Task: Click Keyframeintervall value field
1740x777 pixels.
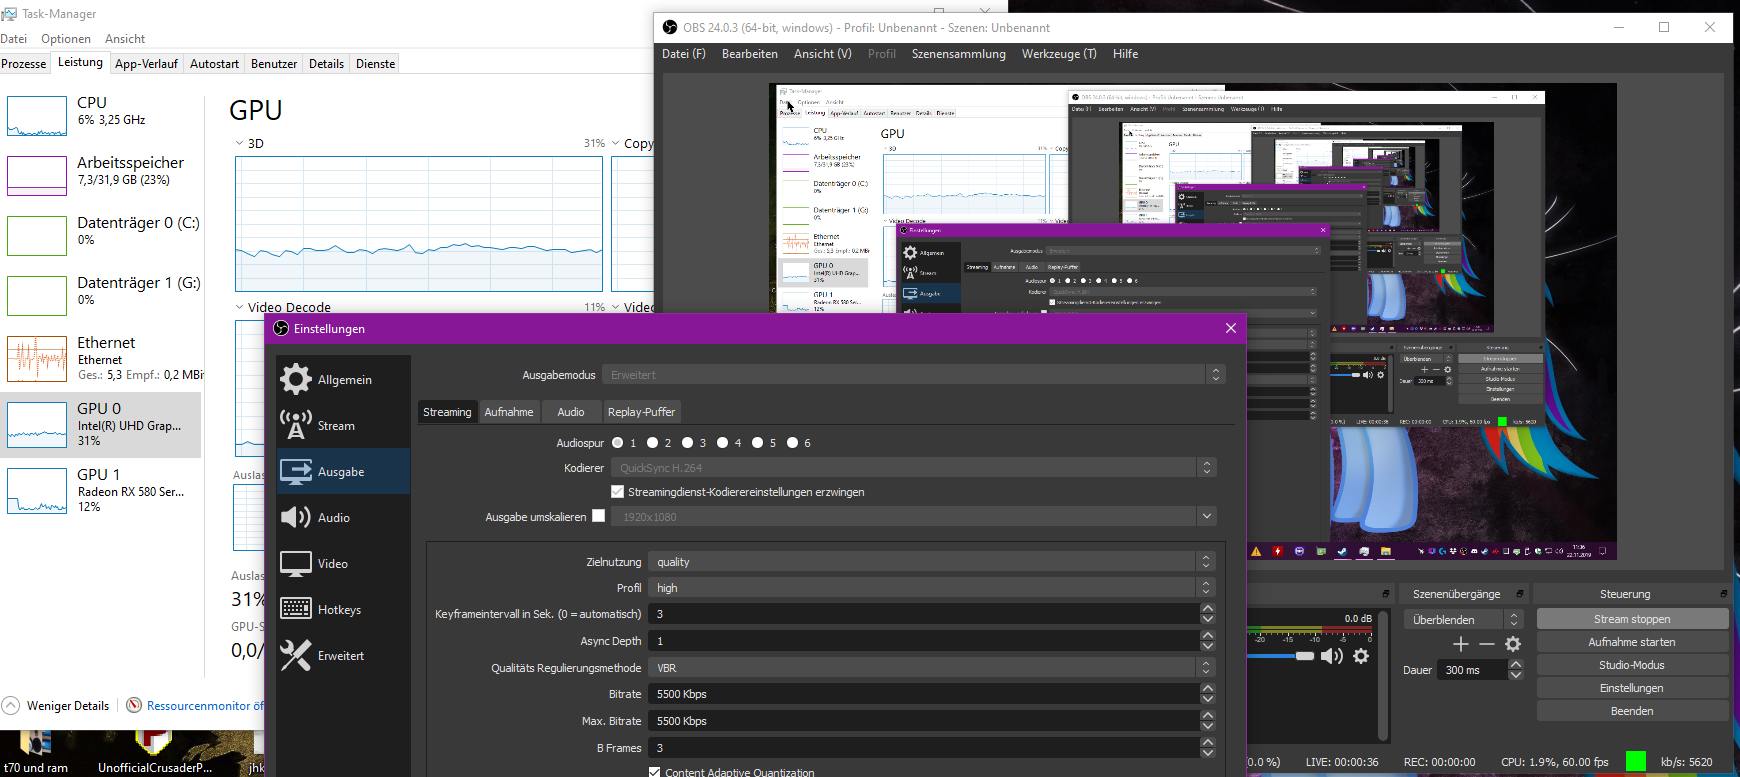Action: click(x=923, y=614)
